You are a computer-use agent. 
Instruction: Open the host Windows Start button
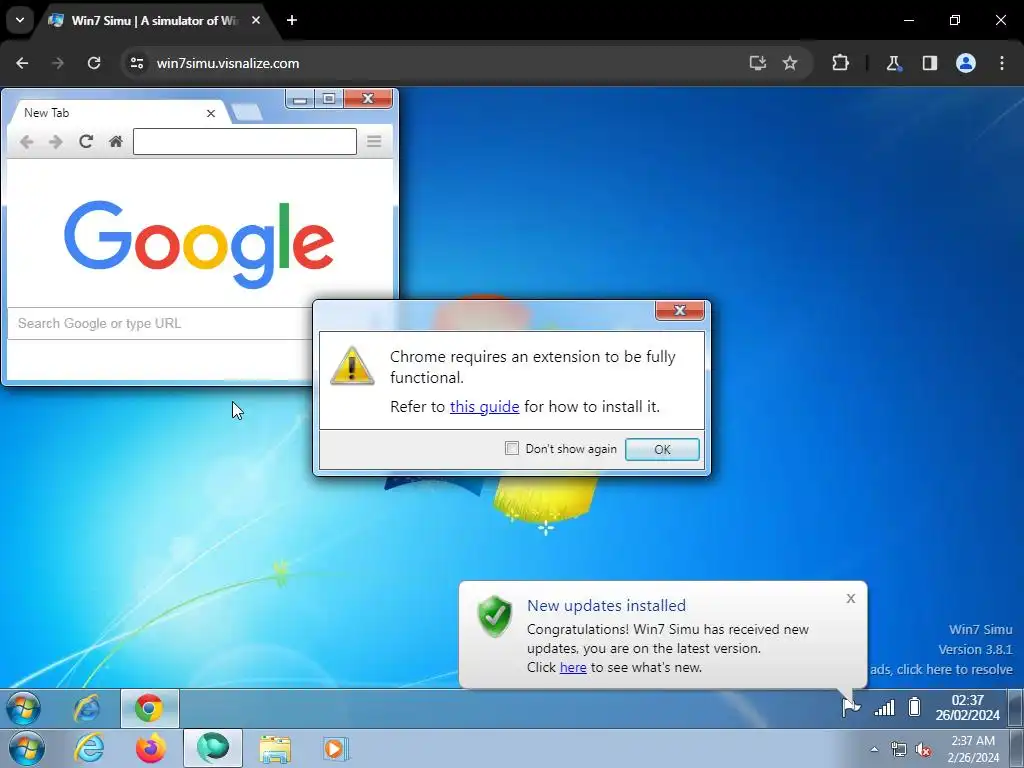[27, 749]
